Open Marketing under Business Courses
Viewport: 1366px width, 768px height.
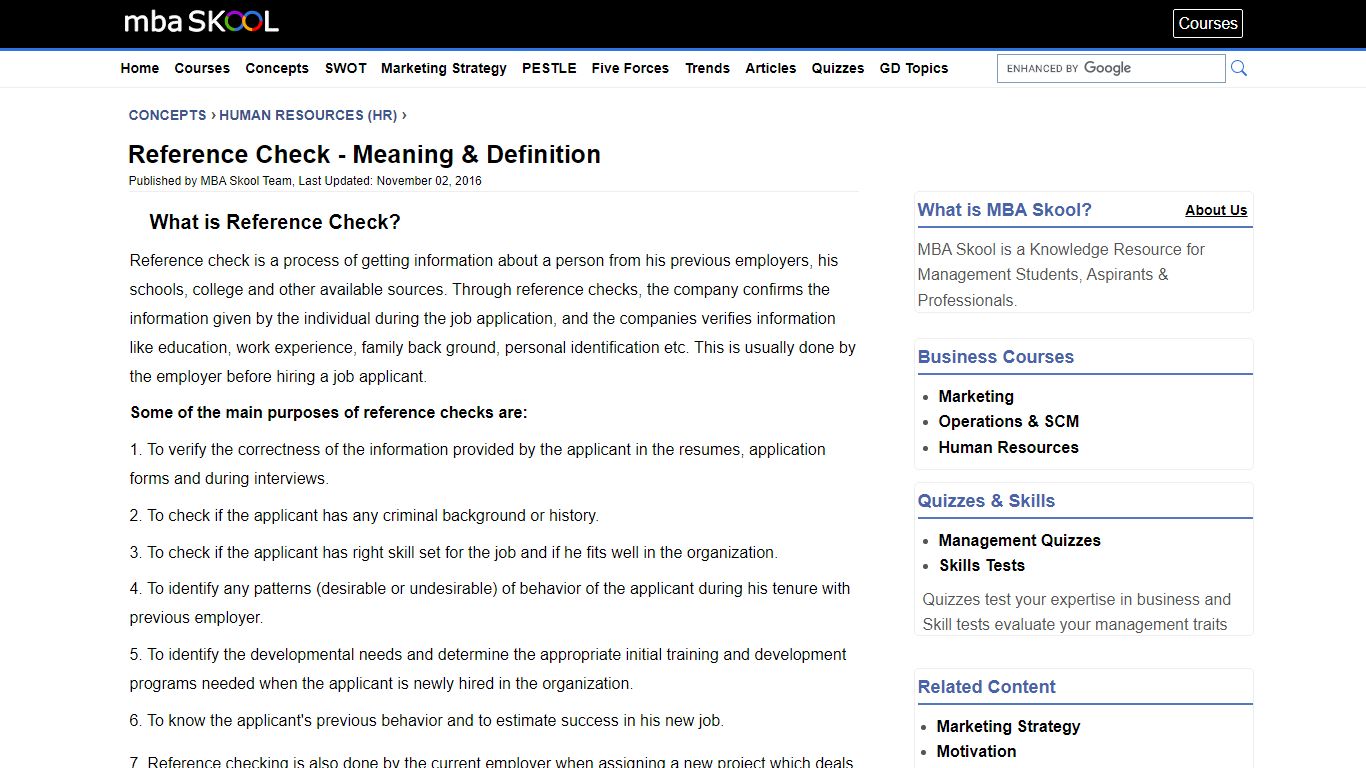[x=976, y=396]
